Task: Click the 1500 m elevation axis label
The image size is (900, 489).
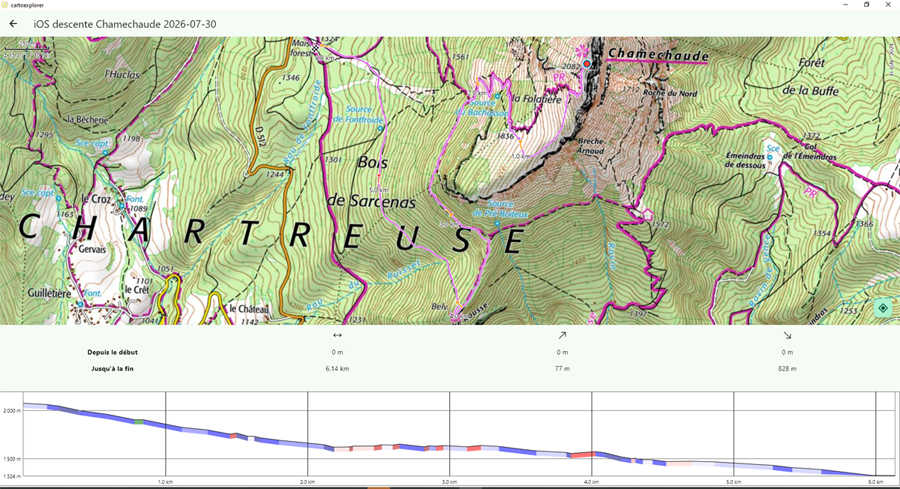Action: pos(11,459)
